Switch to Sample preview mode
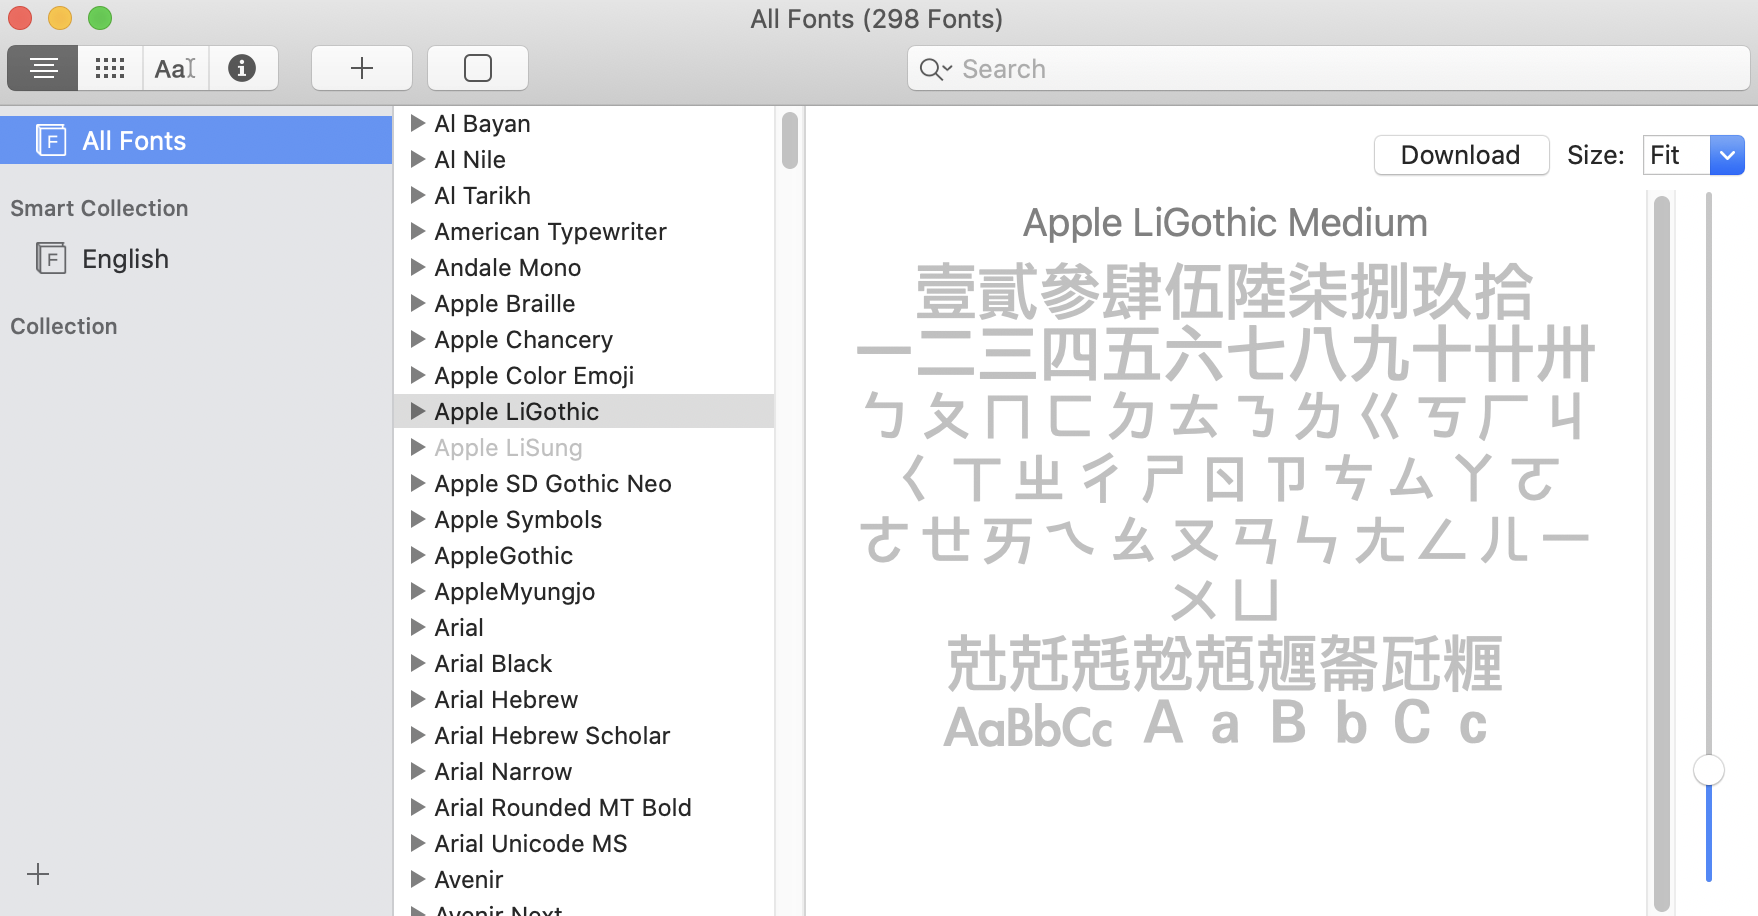 pos(43,68)
